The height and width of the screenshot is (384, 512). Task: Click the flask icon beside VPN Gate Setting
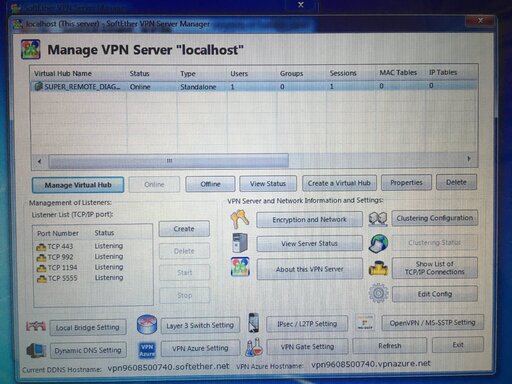pos(254,347)
